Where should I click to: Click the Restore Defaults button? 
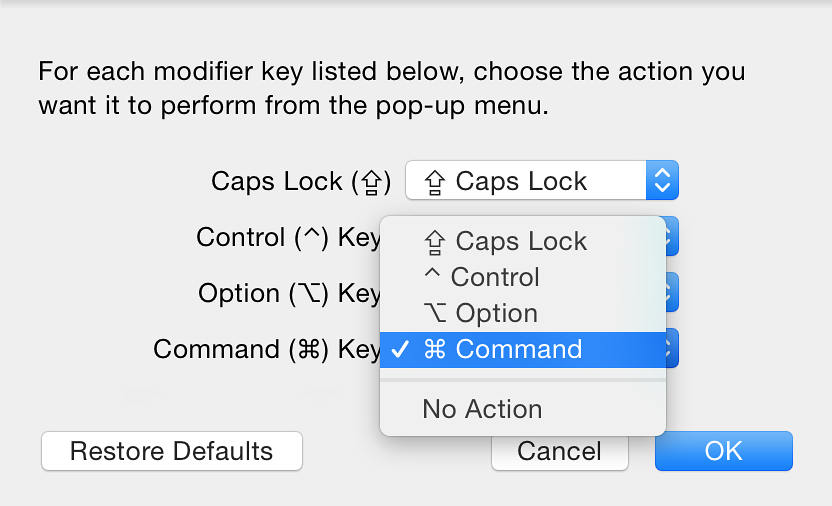tap(172, 451)
